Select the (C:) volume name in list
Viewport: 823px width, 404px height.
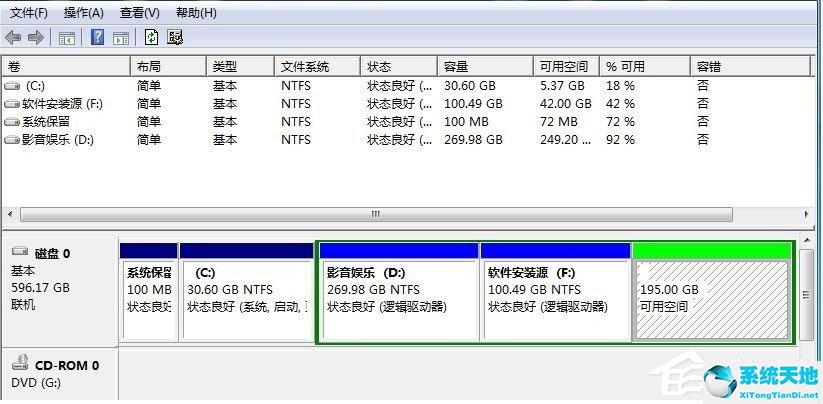[35, 86]
